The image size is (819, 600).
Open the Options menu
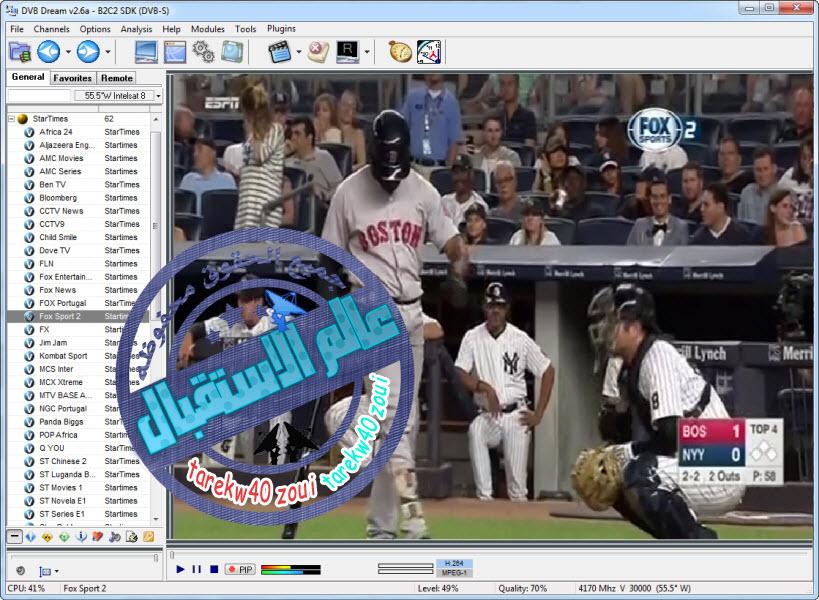click(x=95, y=29)
